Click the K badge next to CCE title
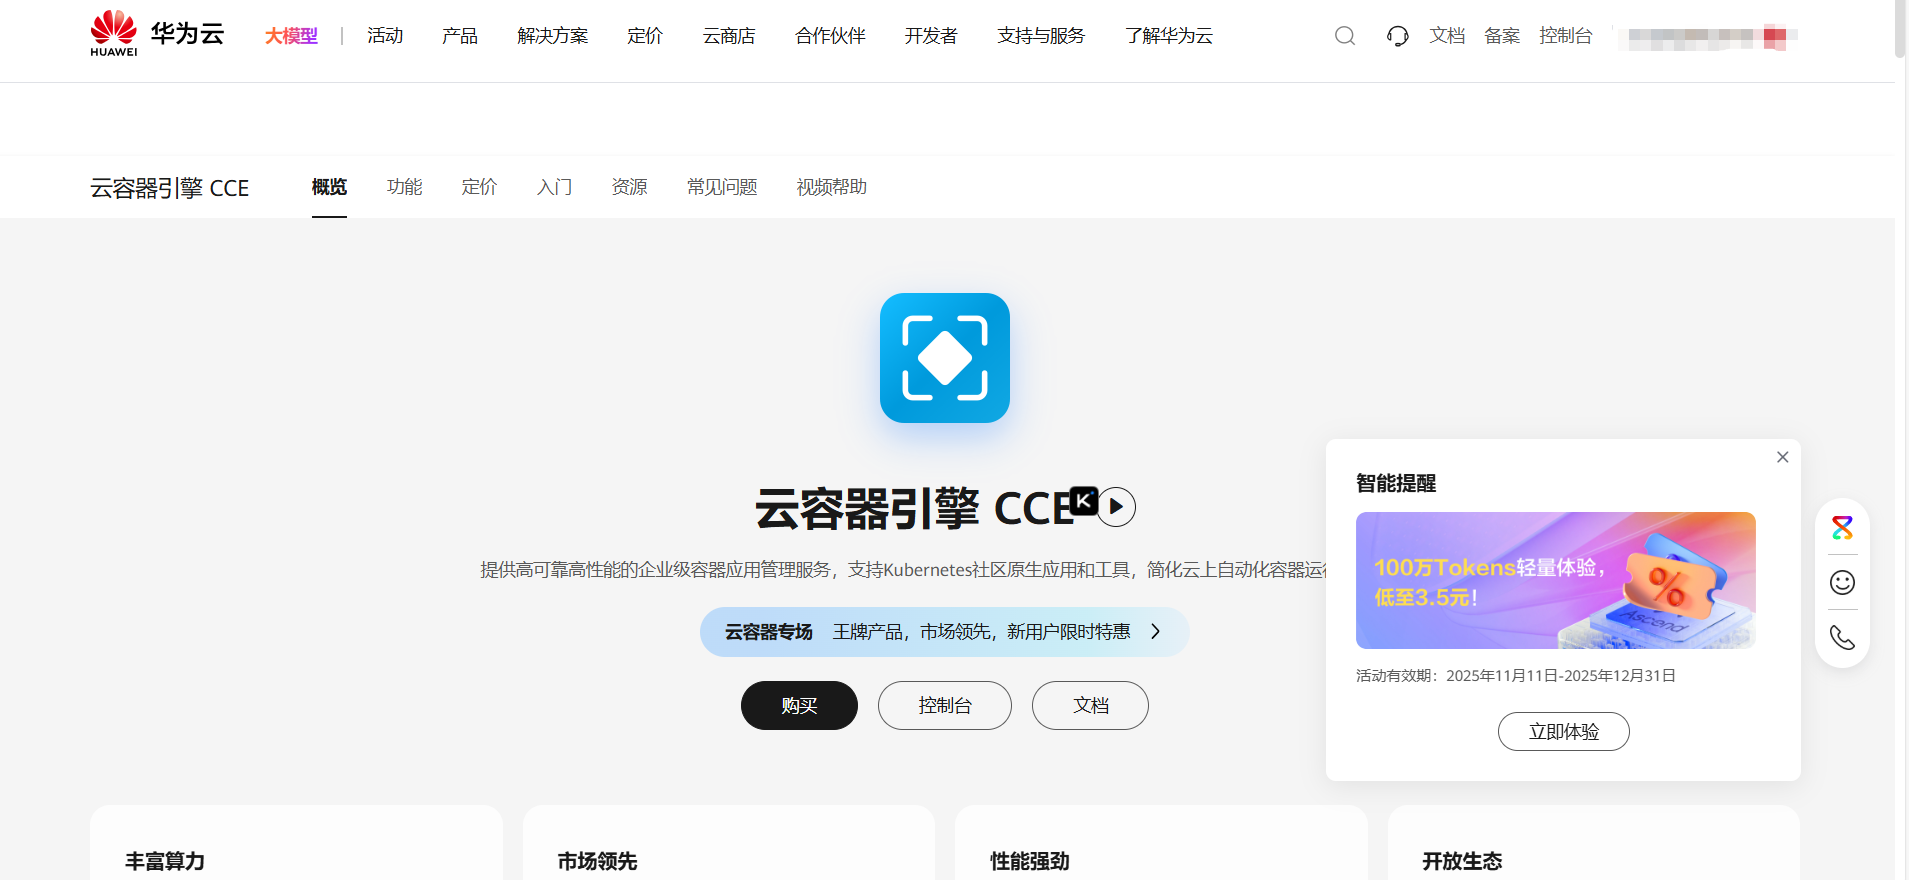The image size is (1909, 880). pos(1084,500)
